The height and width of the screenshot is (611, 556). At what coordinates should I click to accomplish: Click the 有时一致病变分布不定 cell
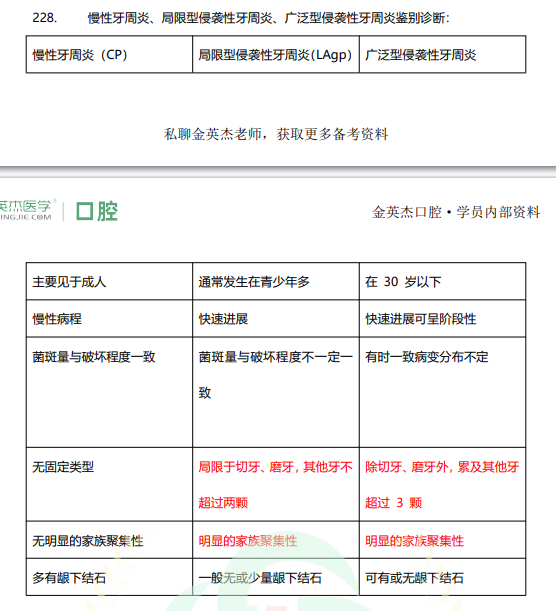pyautogui.click(x=442, y=392)
